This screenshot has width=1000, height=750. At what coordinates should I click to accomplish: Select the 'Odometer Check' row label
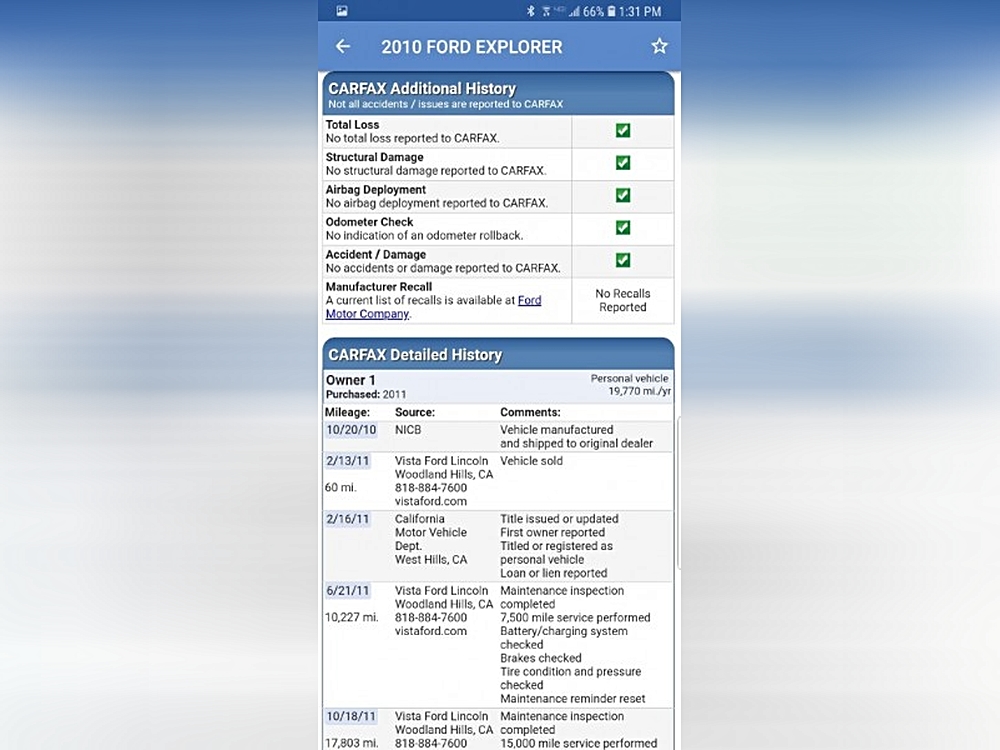369,222
